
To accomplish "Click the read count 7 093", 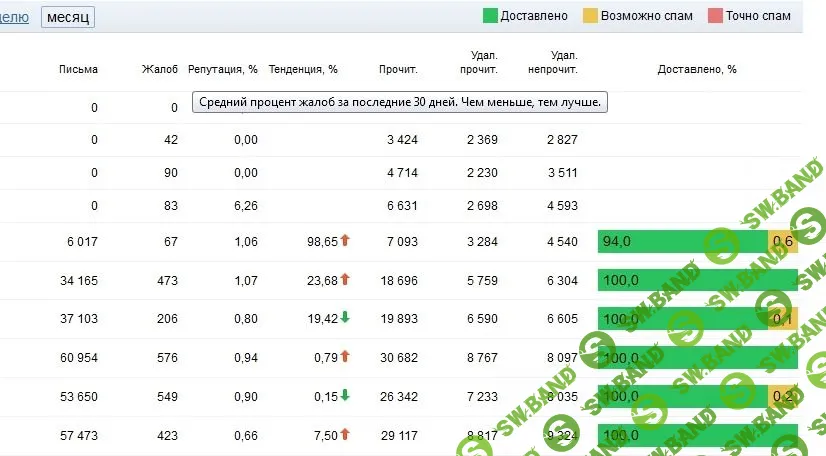I will pos(402,242).
